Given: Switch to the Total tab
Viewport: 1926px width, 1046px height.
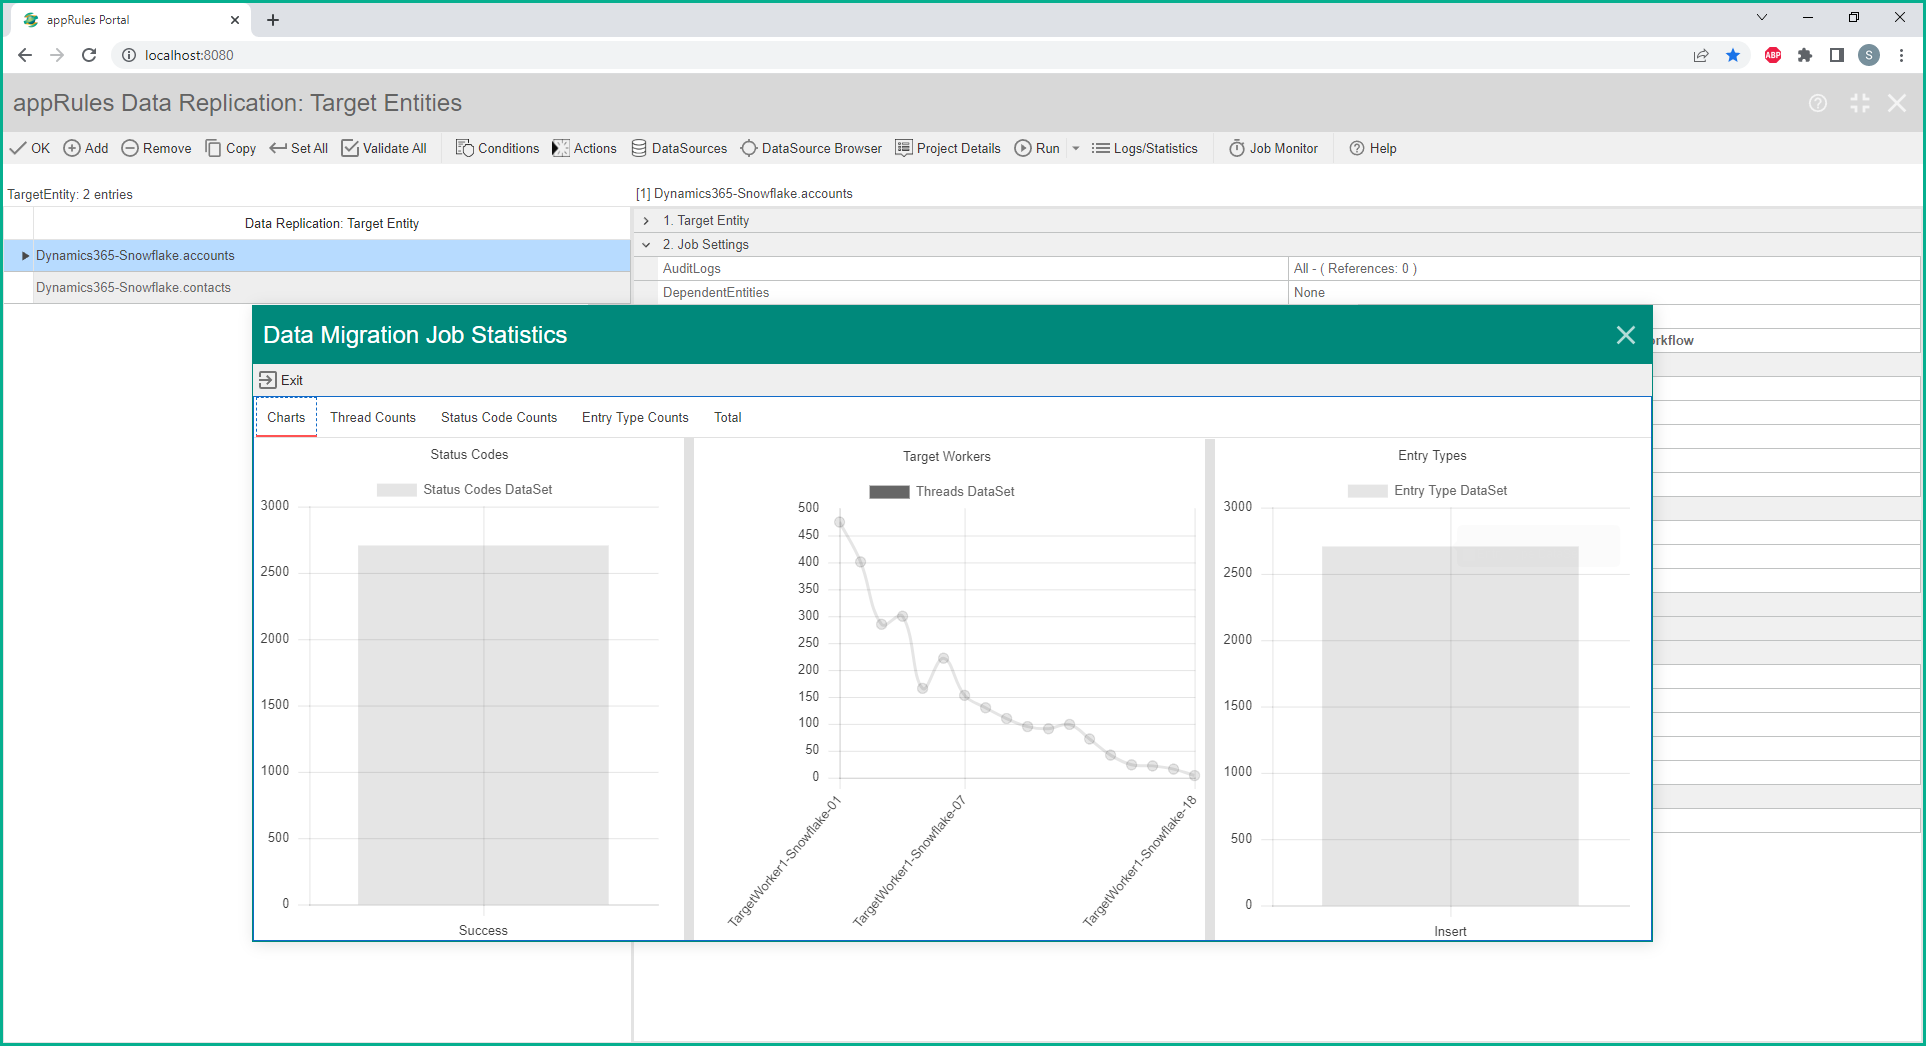Looking at the screenshot, I should click(x=728, y=417).
